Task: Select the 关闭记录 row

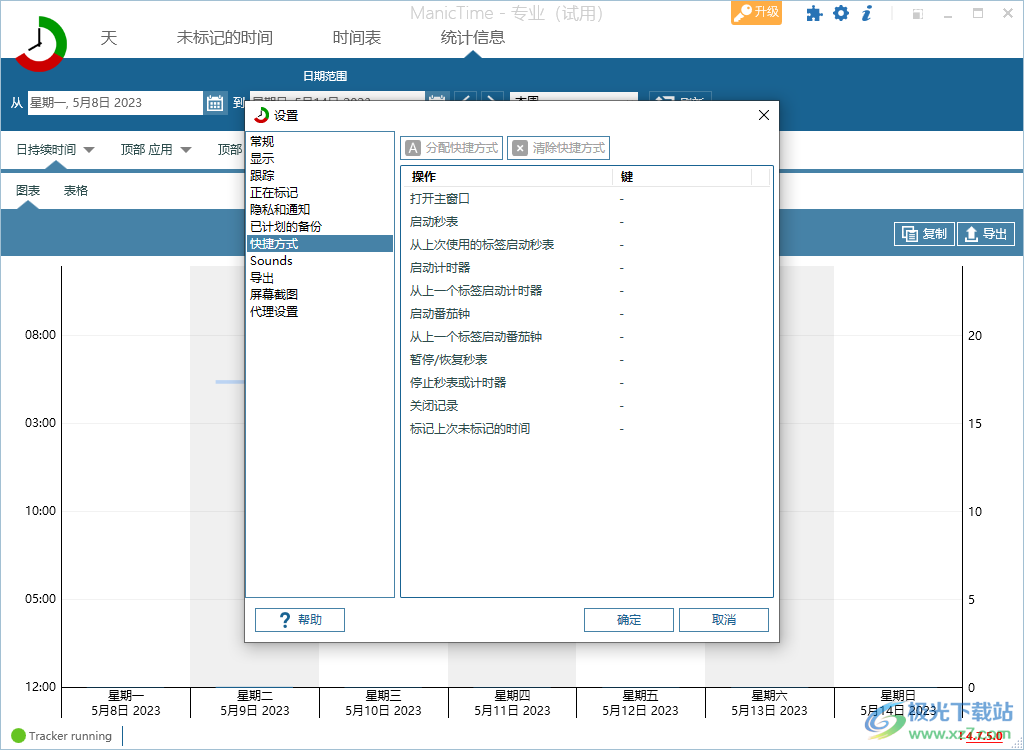Action: [586, 406]
